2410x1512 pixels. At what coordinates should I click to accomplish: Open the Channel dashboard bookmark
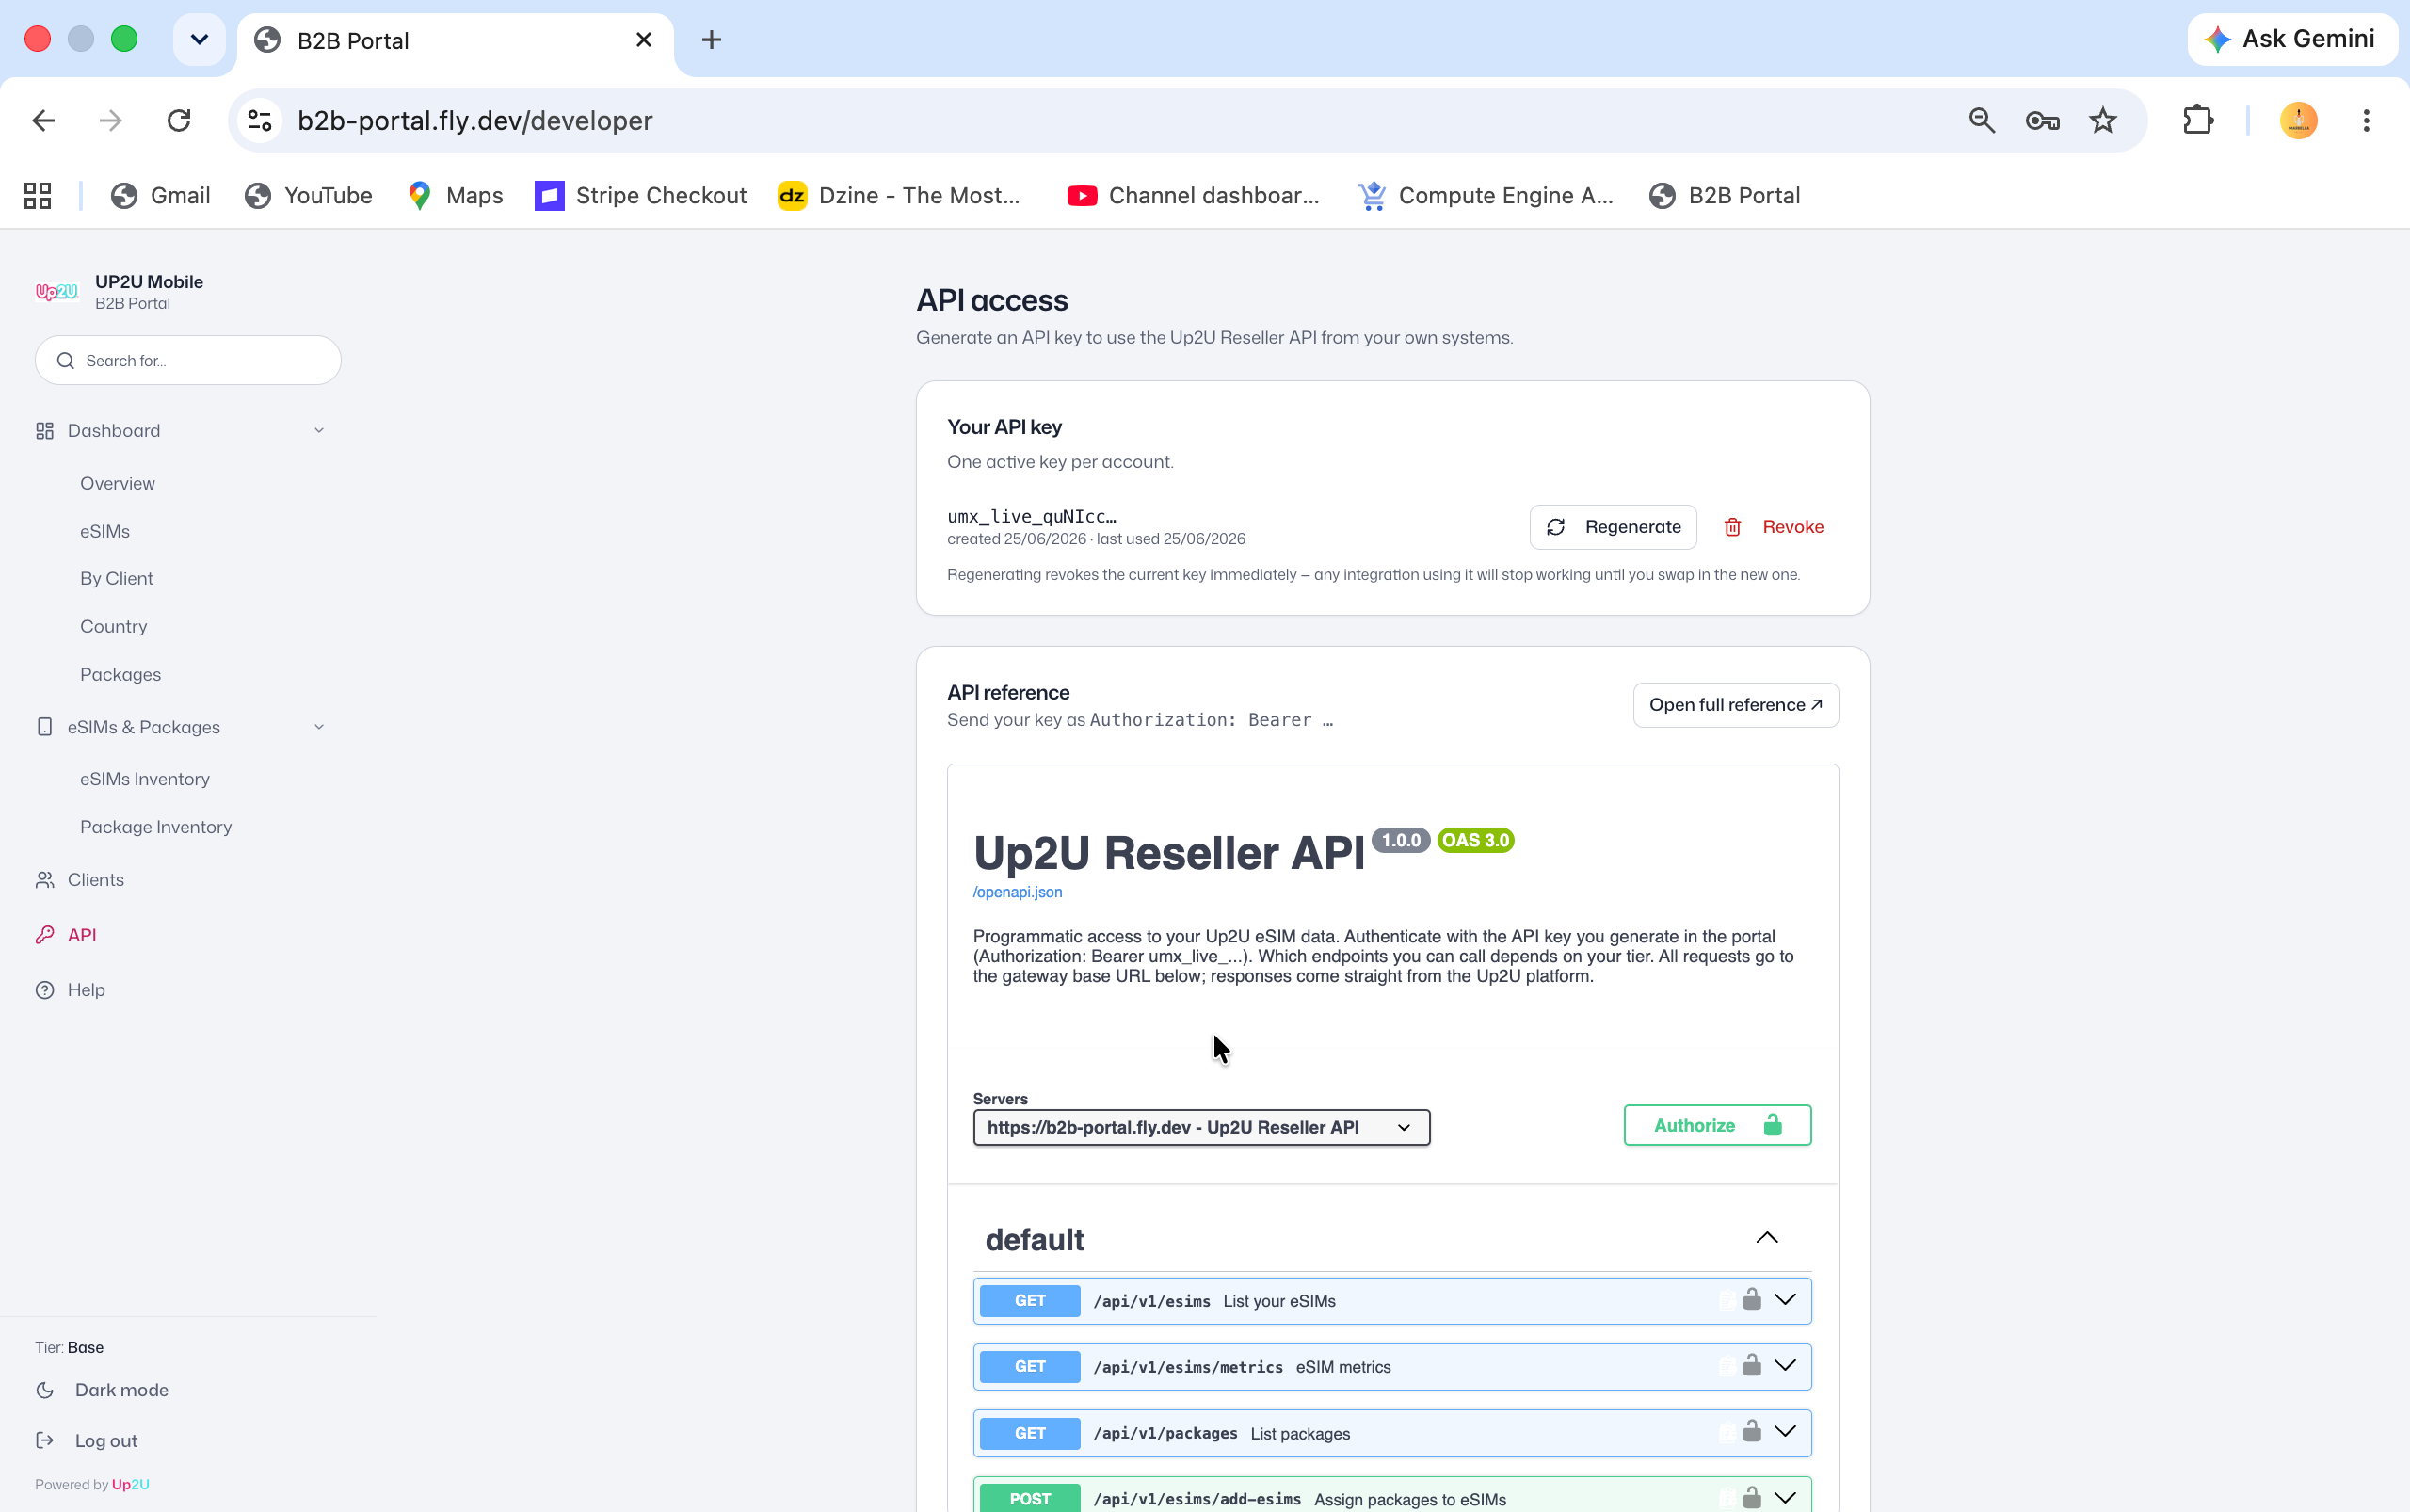(x=1193, y=196)
